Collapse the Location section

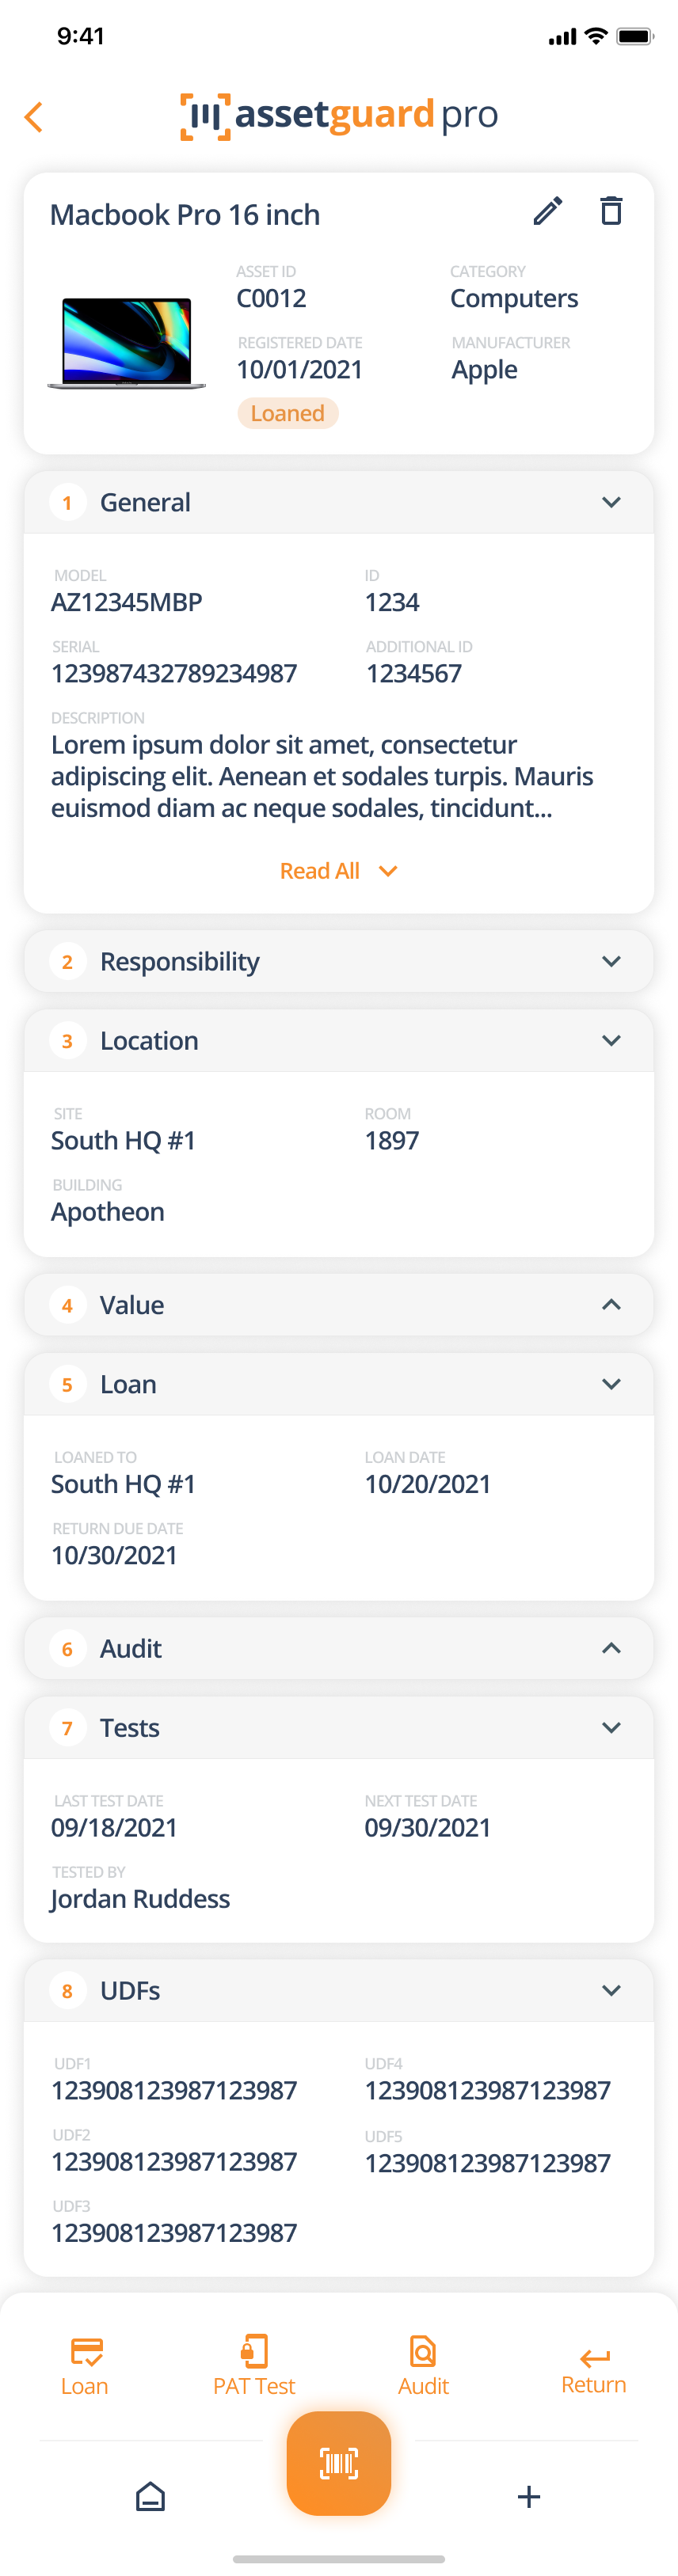click(x=611, y=1040)
